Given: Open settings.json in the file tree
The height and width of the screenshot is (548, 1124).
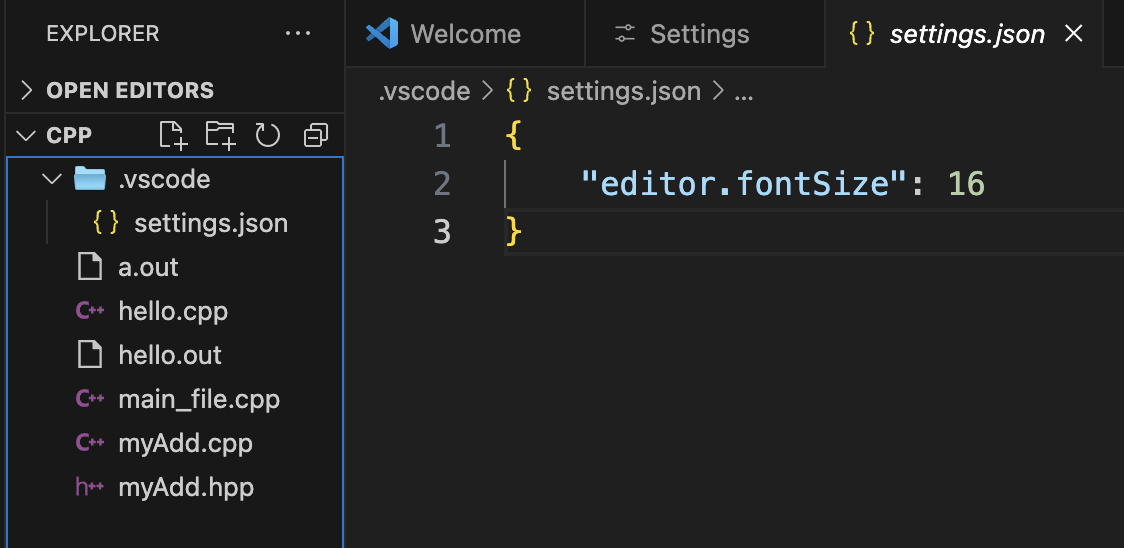Looking at the screenshot, I should pos(175,223).
